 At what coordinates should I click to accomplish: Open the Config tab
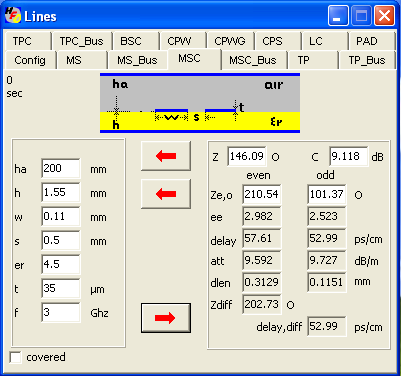coord(30,60)
